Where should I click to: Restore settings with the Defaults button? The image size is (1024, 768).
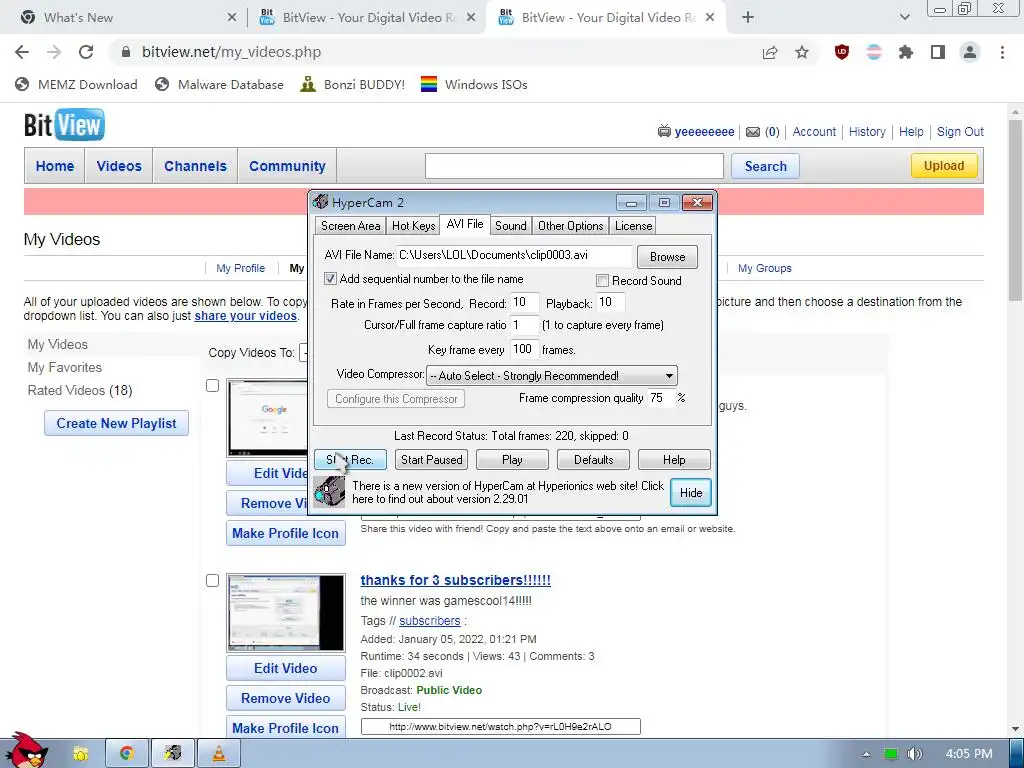click(593, 460)
